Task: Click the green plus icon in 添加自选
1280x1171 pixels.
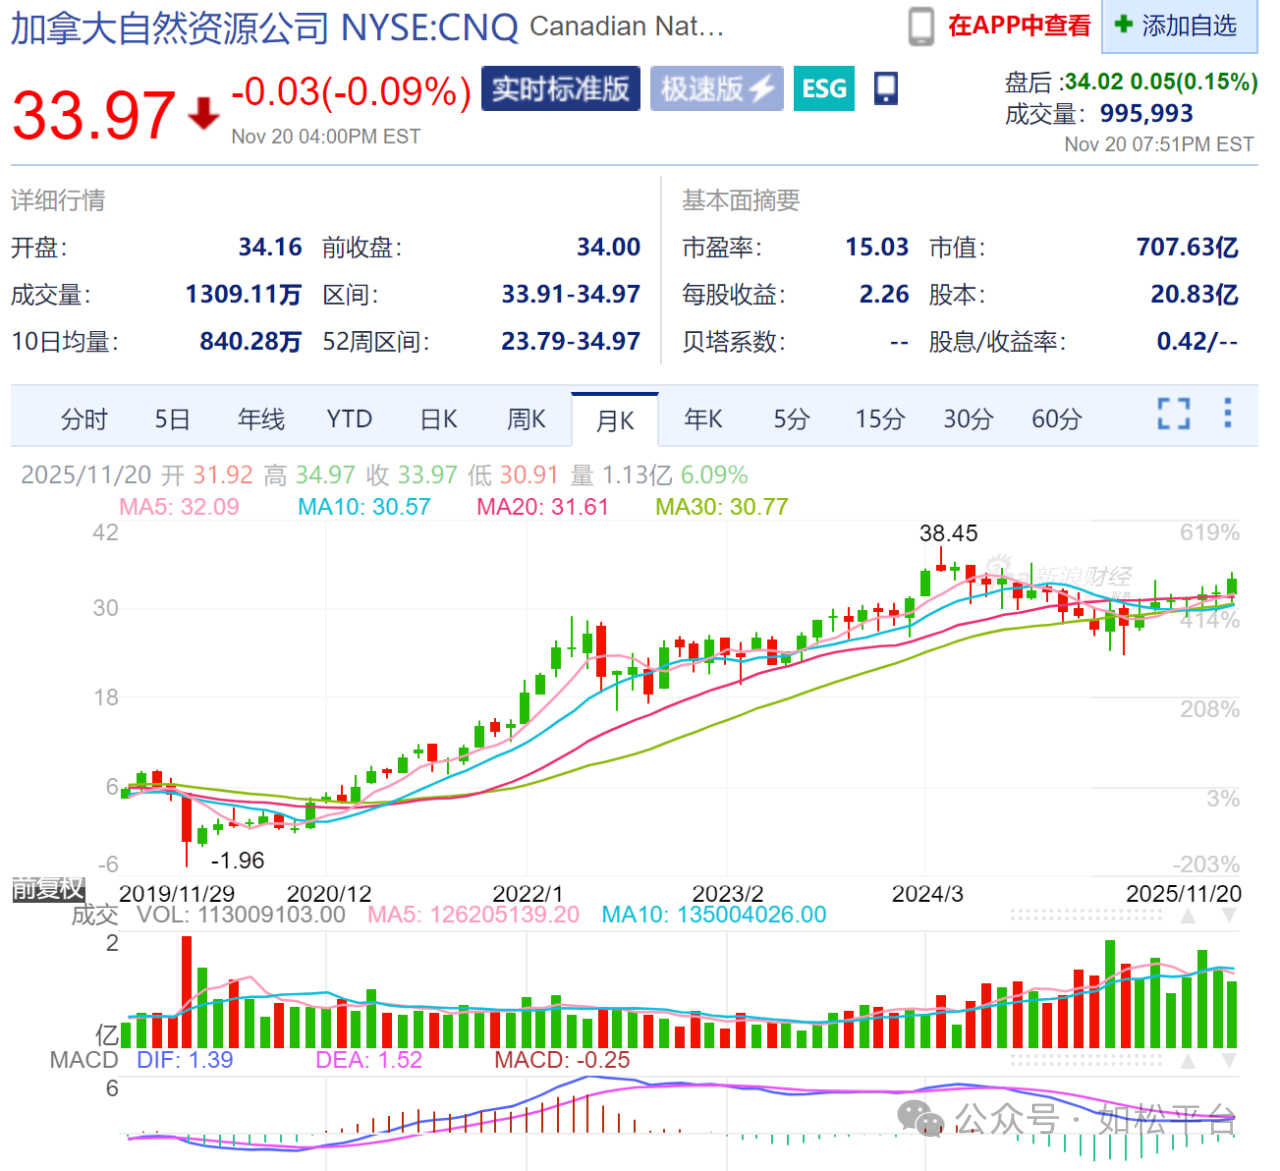Action: pos(1123,24)
